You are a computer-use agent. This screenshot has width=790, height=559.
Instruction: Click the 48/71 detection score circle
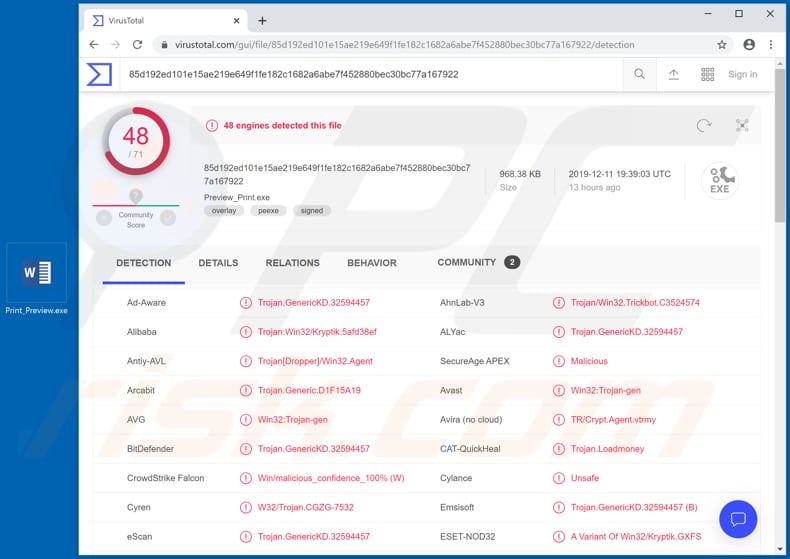pos(136,141)
